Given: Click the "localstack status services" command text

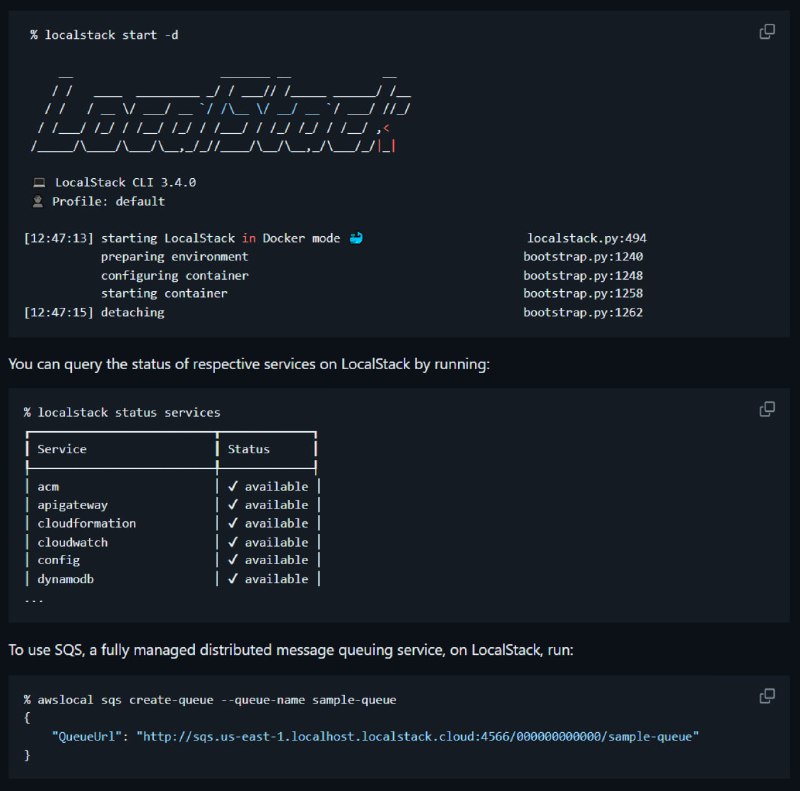Looking at the screenshot, I should (129, 412).
